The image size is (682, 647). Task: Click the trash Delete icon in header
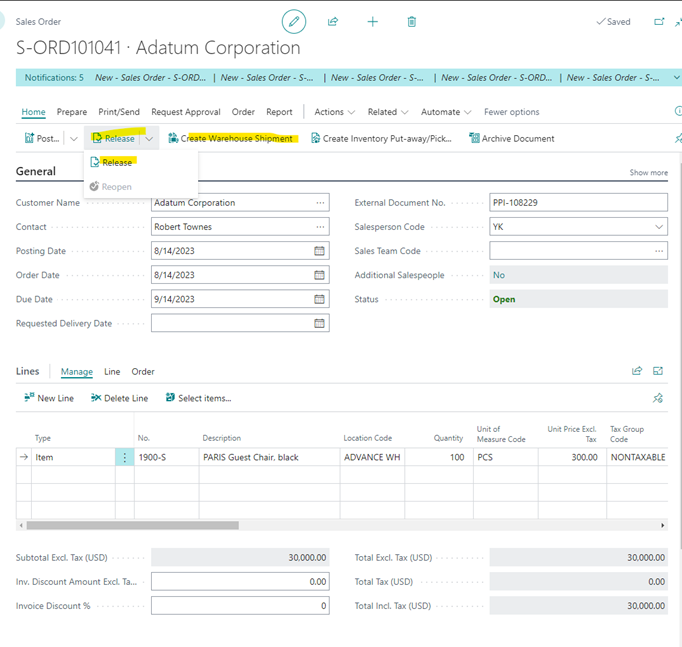click(x=411, y=21)
